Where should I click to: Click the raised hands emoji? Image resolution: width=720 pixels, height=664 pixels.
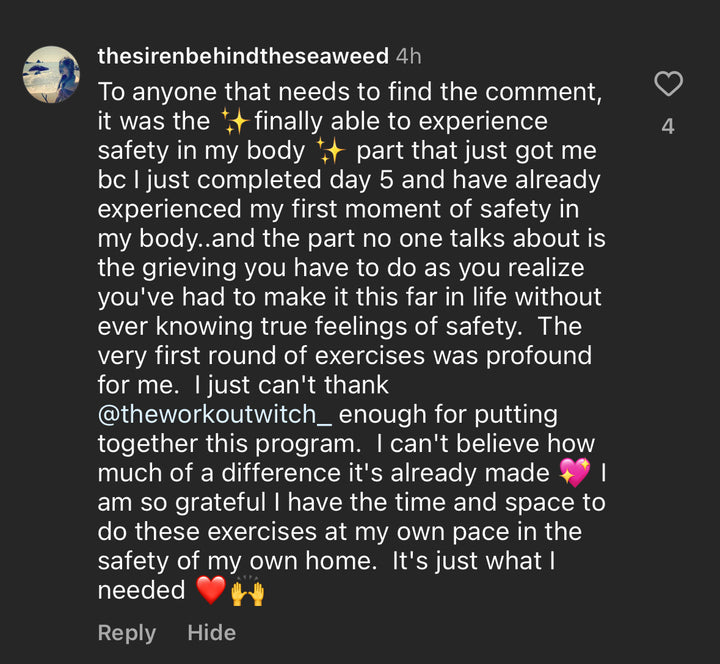pos(248,590)
